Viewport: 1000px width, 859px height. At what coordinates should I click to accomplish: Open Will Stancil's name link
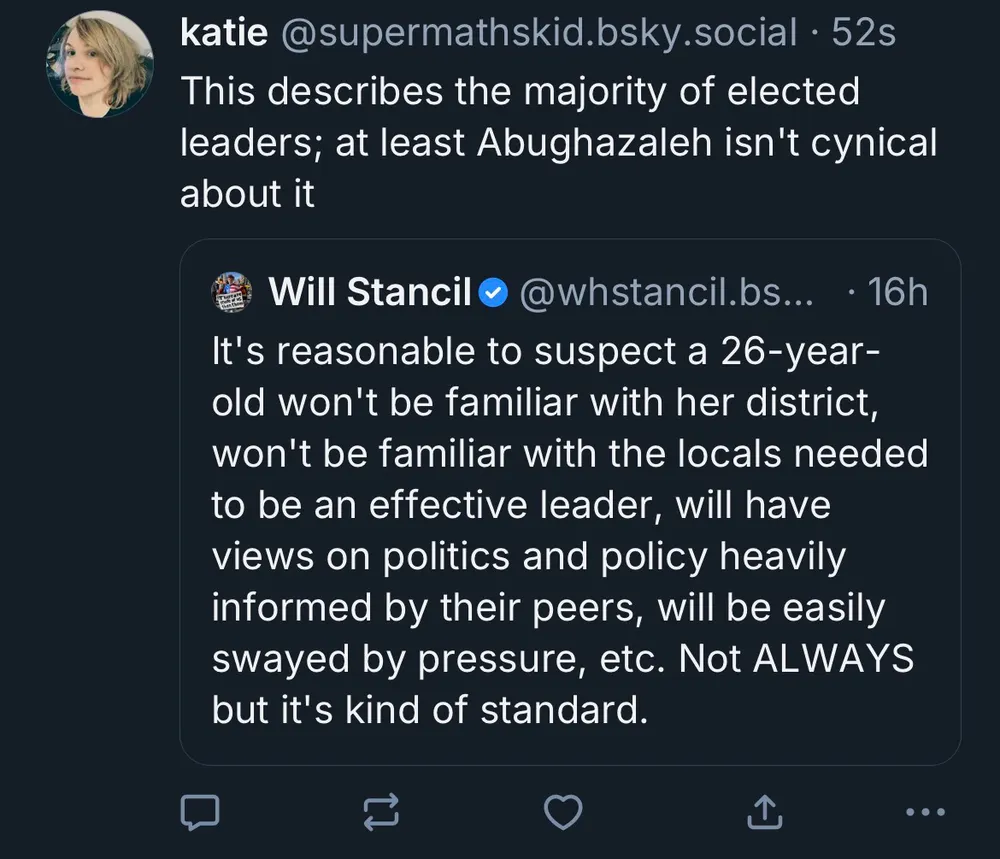pyautogui.click(x=370, y=292)
